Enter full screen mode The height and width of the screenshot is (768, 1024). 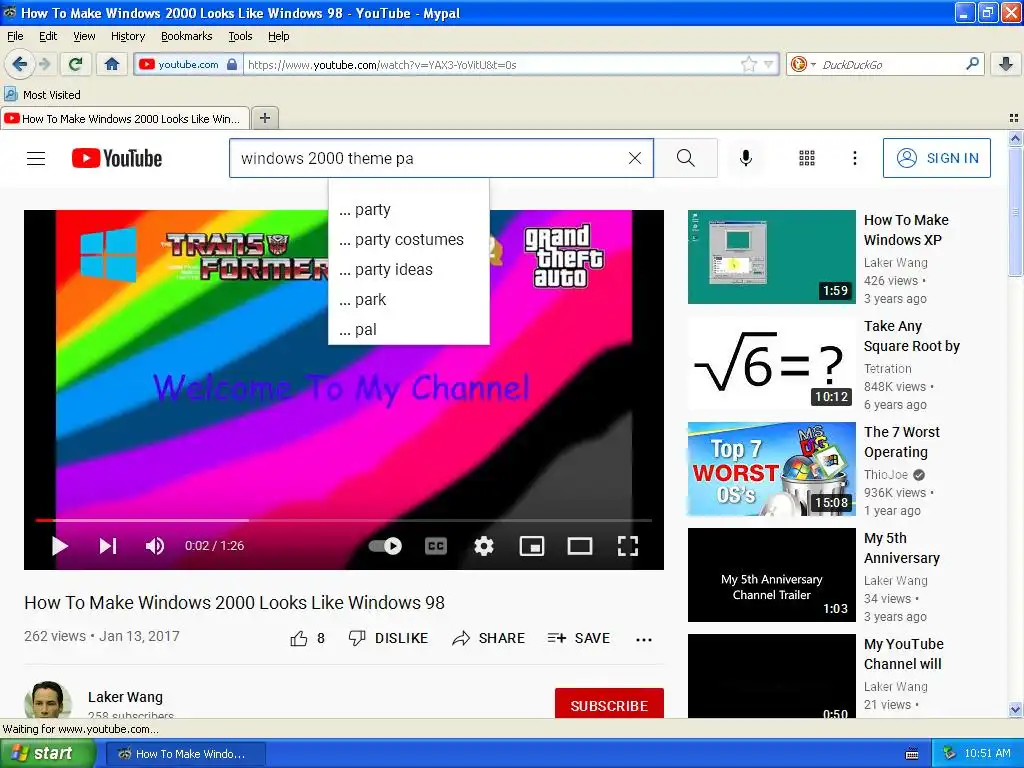[628, 546]
